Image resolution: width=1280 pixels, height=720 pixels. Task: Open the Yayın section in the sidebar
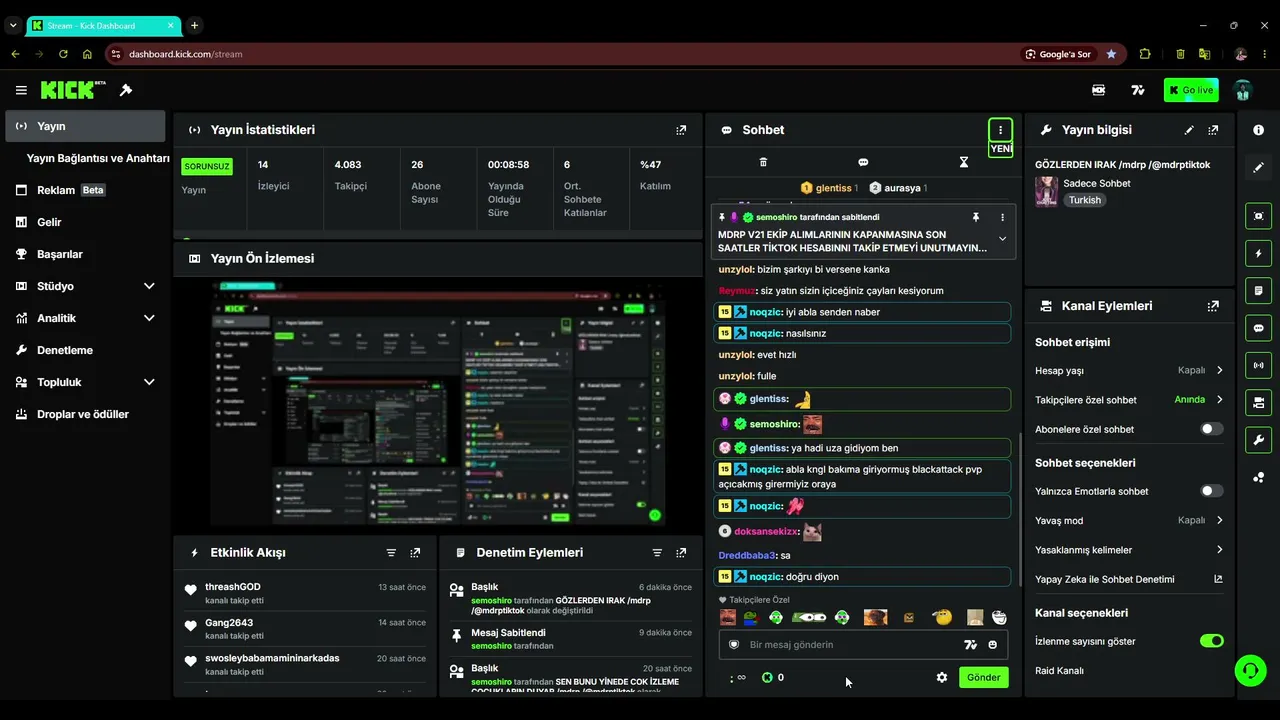pyautogui.click(x=85, y=126)
